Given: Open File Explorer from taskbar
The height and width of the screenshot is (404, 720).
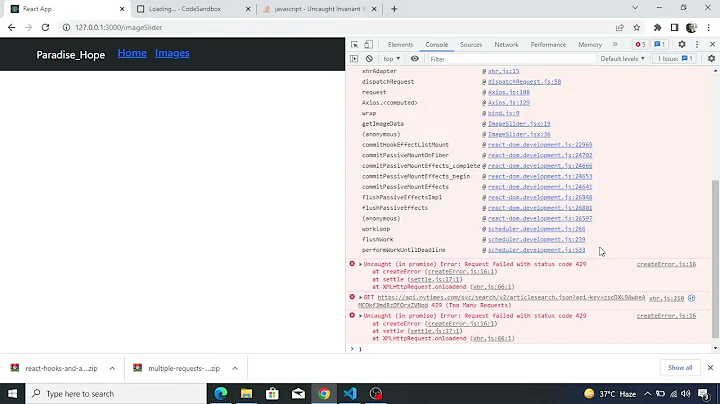Looking at the screenshot, I should click(x=247, y=394).
